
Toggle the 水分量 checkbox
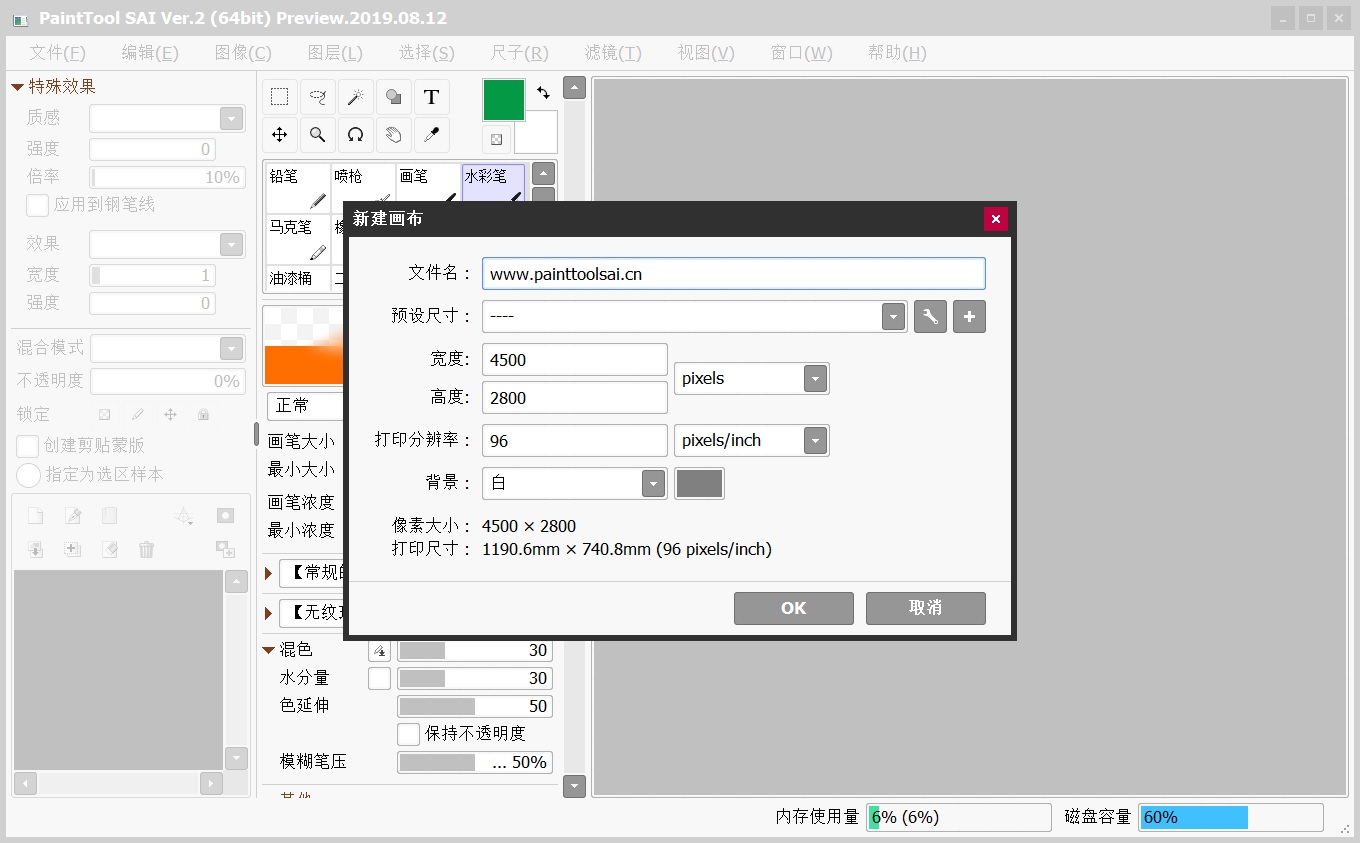(379, 678)
